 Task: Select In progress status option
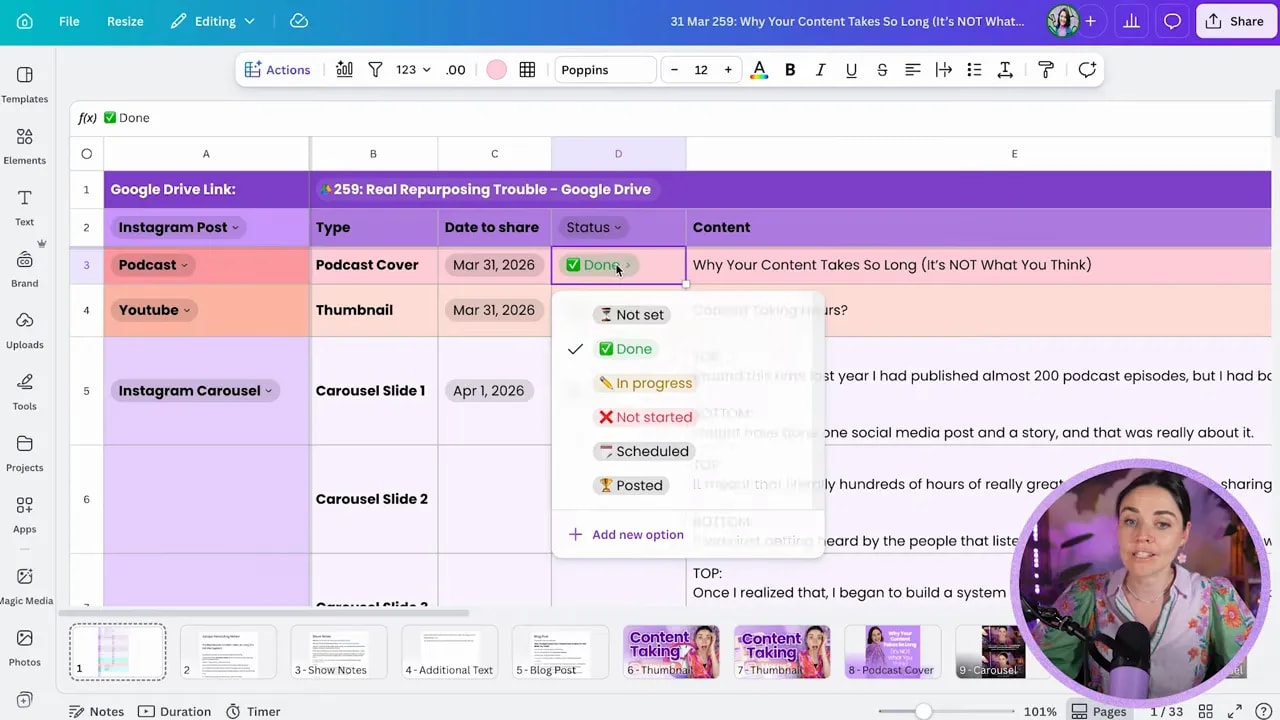[645, 383]
